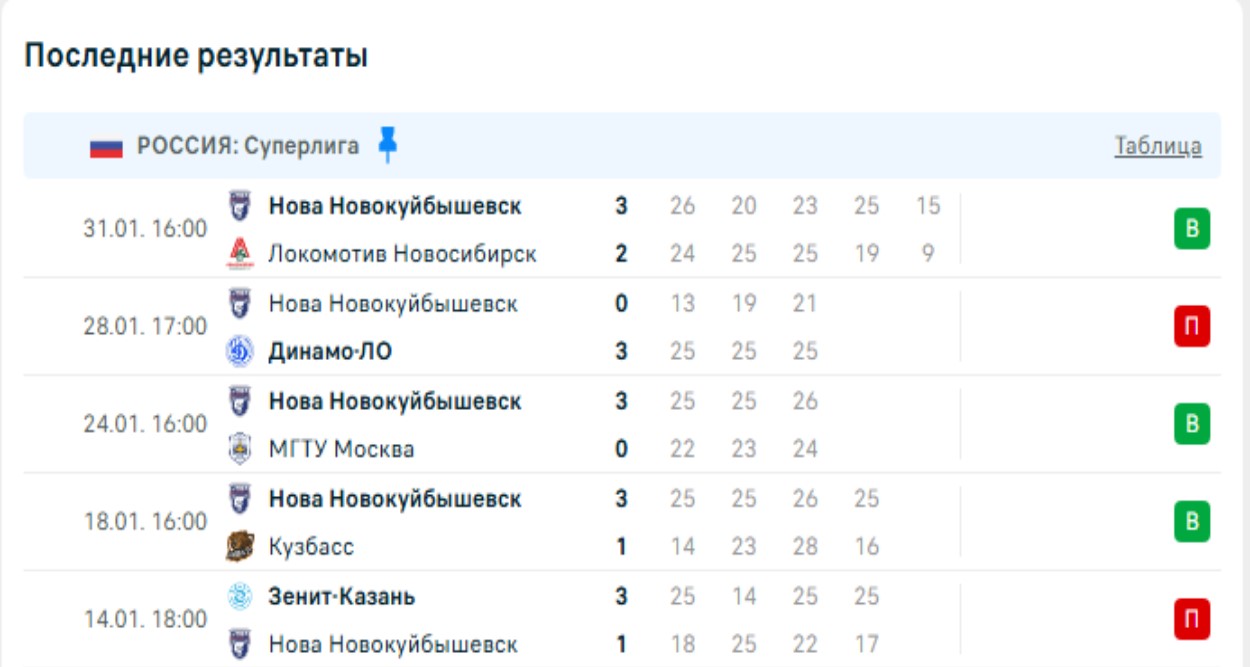1250x667 pixels.
Task: Click the Russian flag icon
Action: 106,148
